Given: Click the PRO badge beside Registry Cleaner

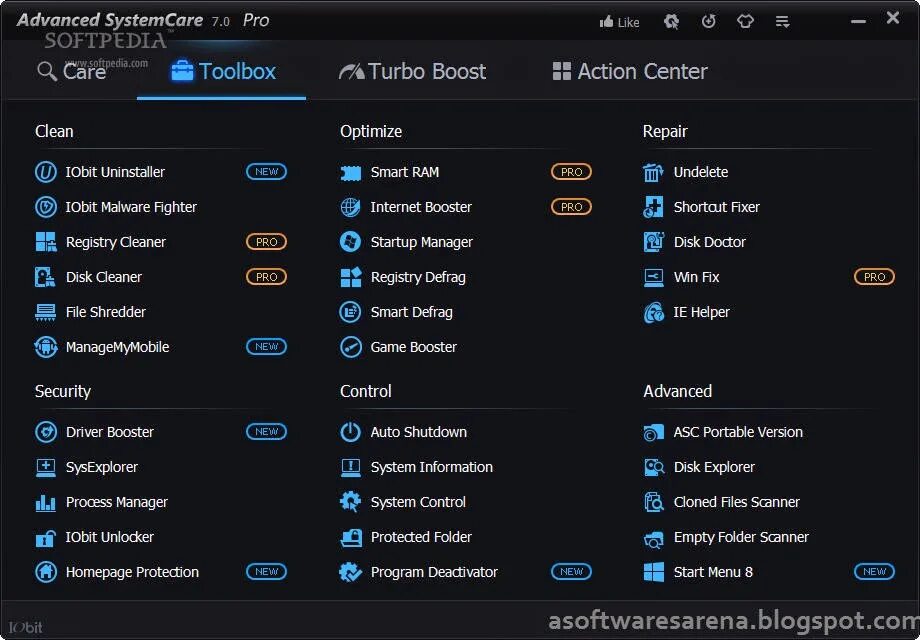Looking at the screenshot, I should pos(266,242).
